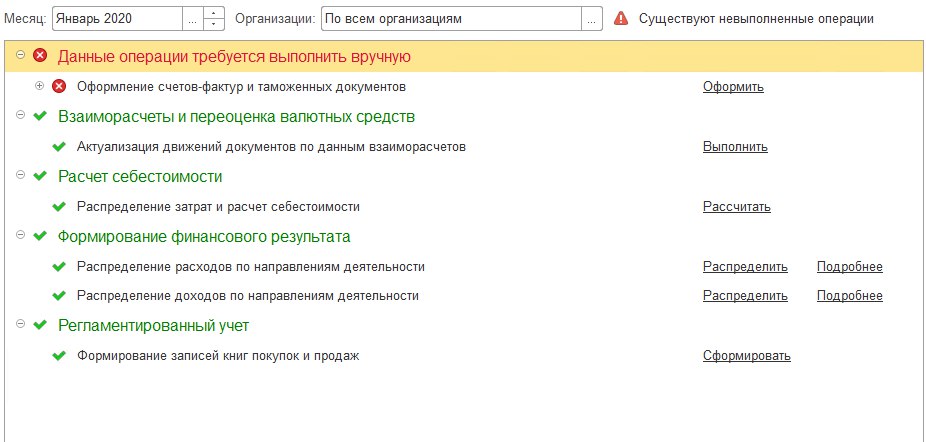Click the Организации input field

click(452, 19)
